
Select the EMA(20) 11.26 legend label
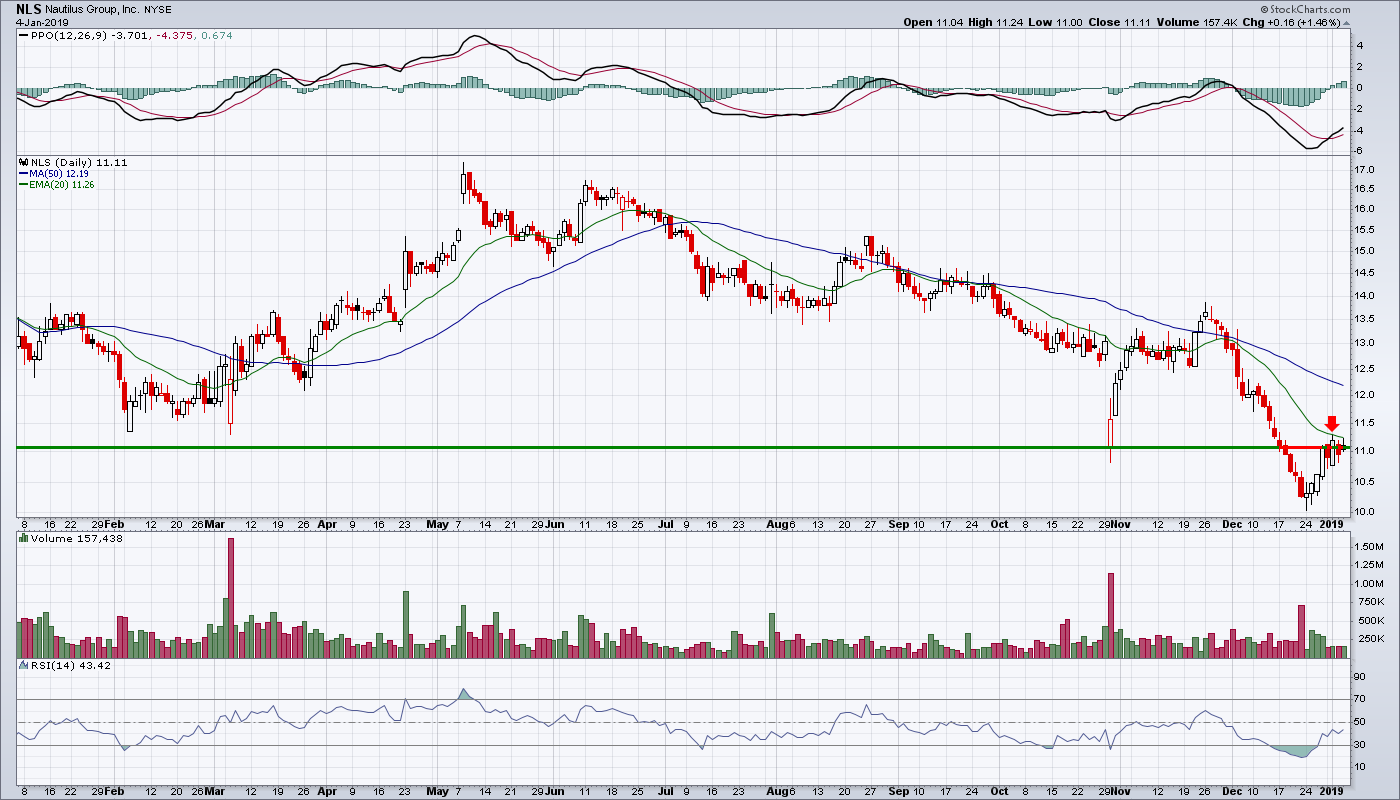coord(64,184)
